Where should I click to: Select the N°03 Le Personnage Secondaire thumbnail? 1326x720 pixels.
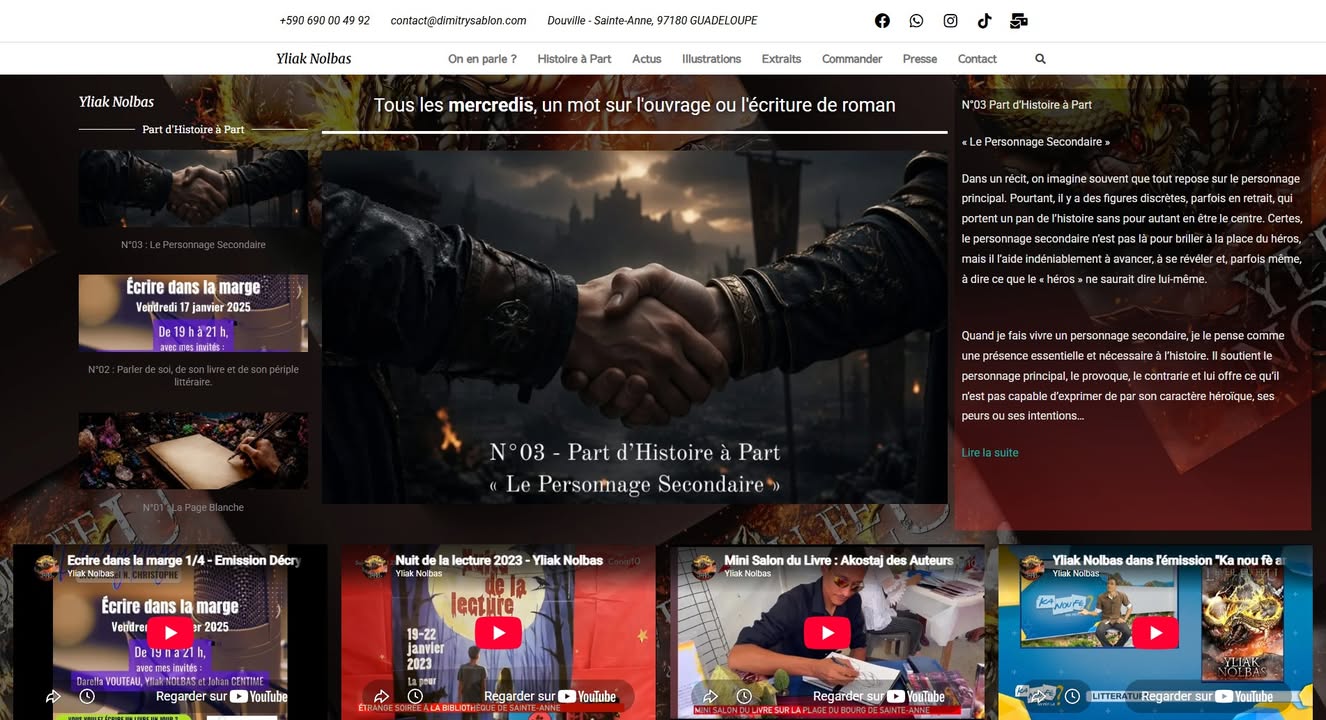[x=193, y=188]
